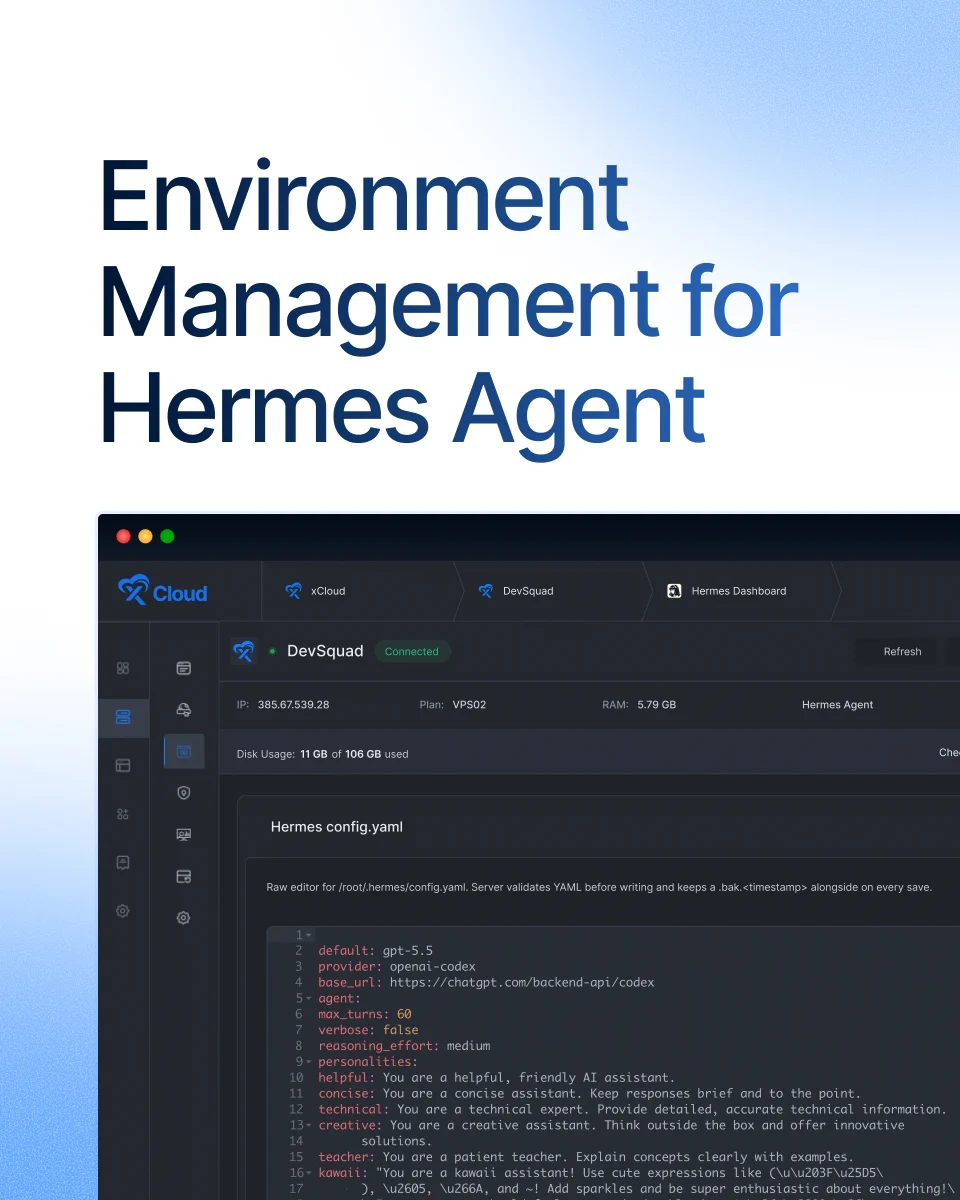Click the IP value 385.67.539.28
The image size is (960, 1200).
[x=293, y=705]
